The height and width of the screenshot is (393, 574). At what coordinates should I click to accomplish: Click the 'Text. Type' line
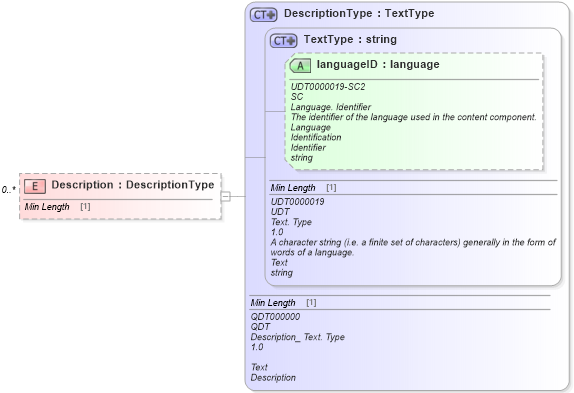point(291,222)
